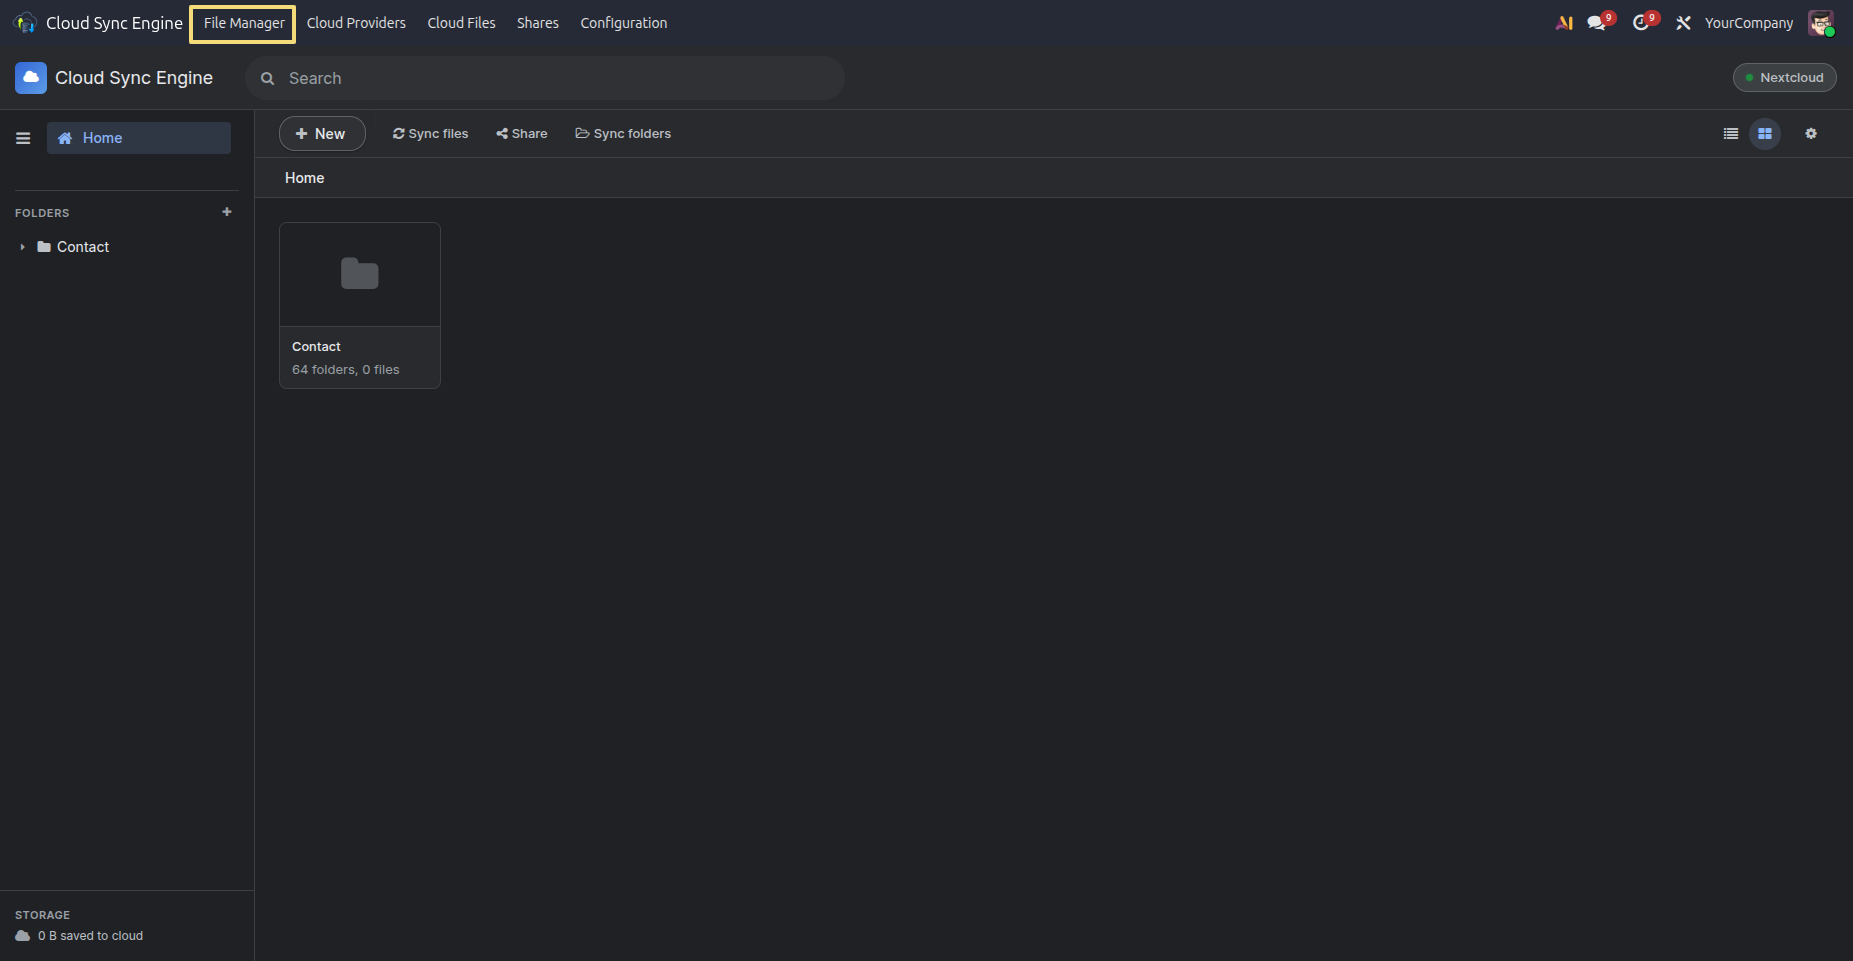The image size is (1853, 961).
Task: Select Contact in the folders tree
Action: click(x=83, y=247)
